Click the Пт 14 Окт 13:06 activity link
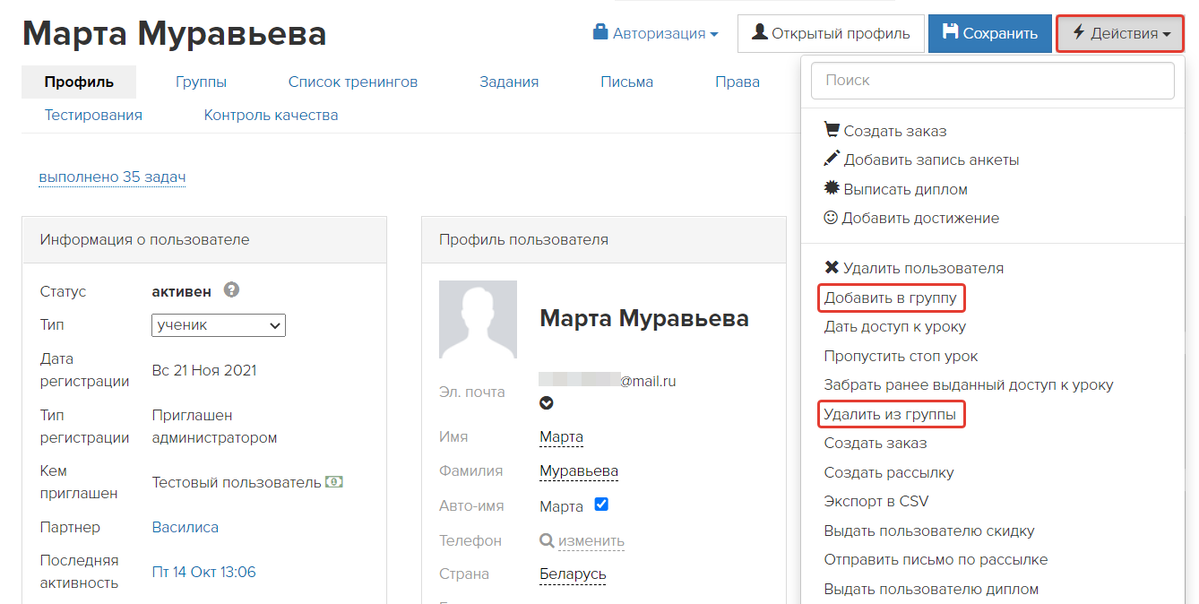Viewport: 1199px width, 604px height. 204,572
